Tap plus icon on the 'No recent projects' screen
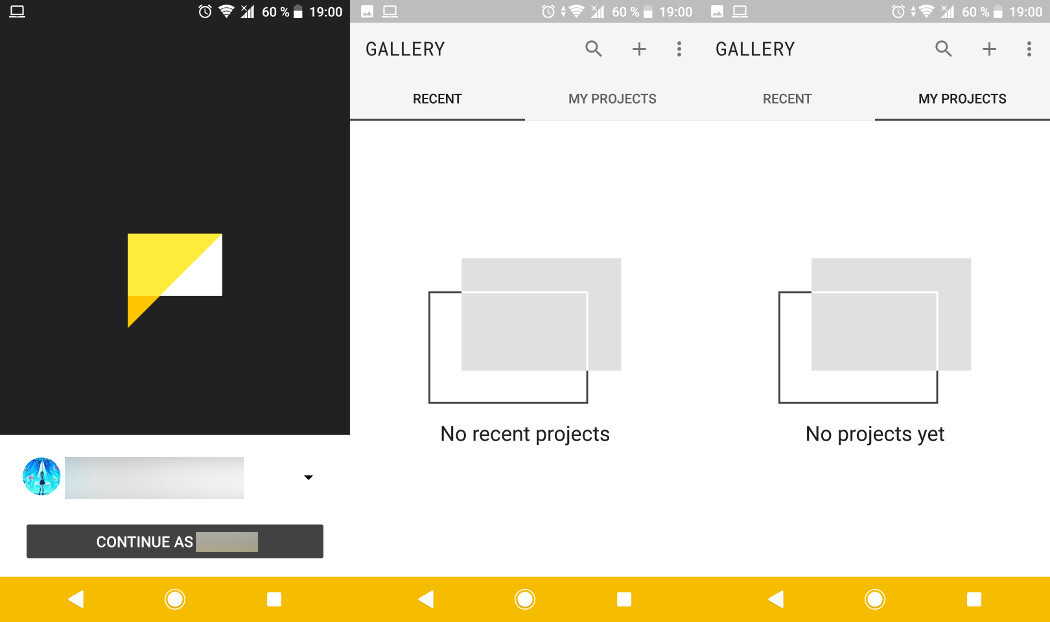This screenshot has height=622, width=1050. tap(639, 49)
